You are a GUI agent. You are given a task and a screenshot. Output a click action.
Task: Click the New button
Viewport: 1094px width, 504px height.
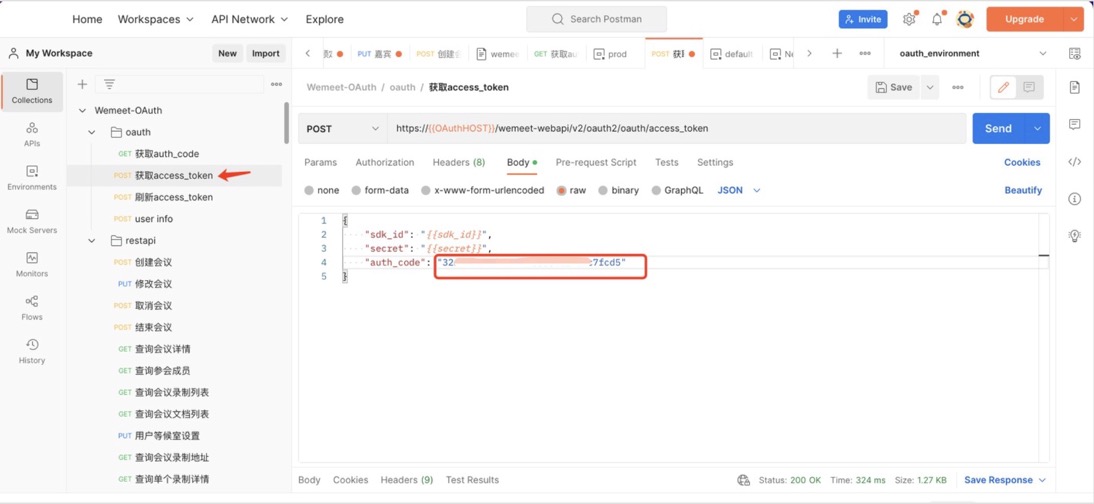click(x=227, y=53)
